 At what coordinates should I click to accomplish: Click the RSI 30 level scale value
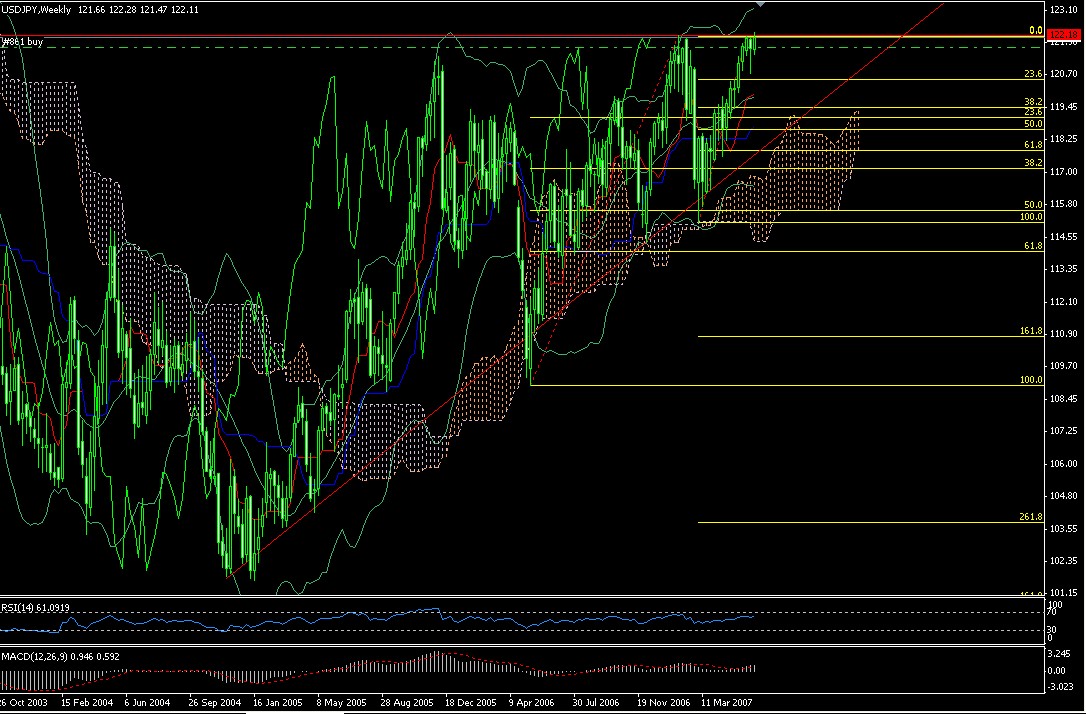pos(1052,630)
